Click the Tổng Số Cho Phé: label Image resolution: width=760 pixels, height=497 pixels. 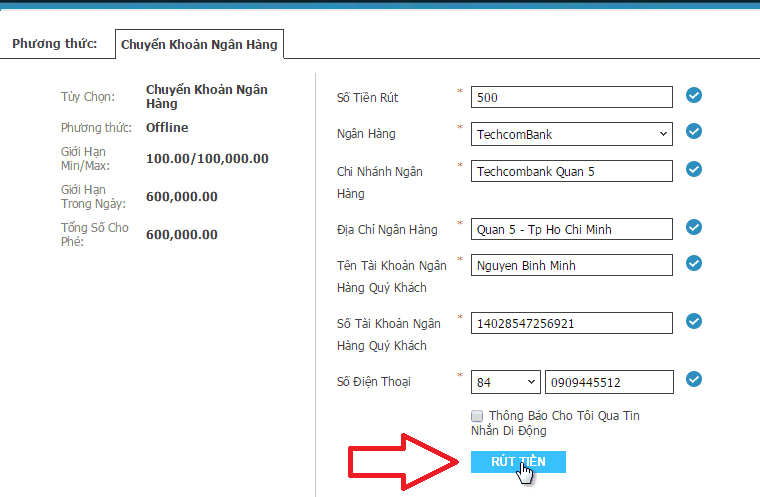click(95, 234)
